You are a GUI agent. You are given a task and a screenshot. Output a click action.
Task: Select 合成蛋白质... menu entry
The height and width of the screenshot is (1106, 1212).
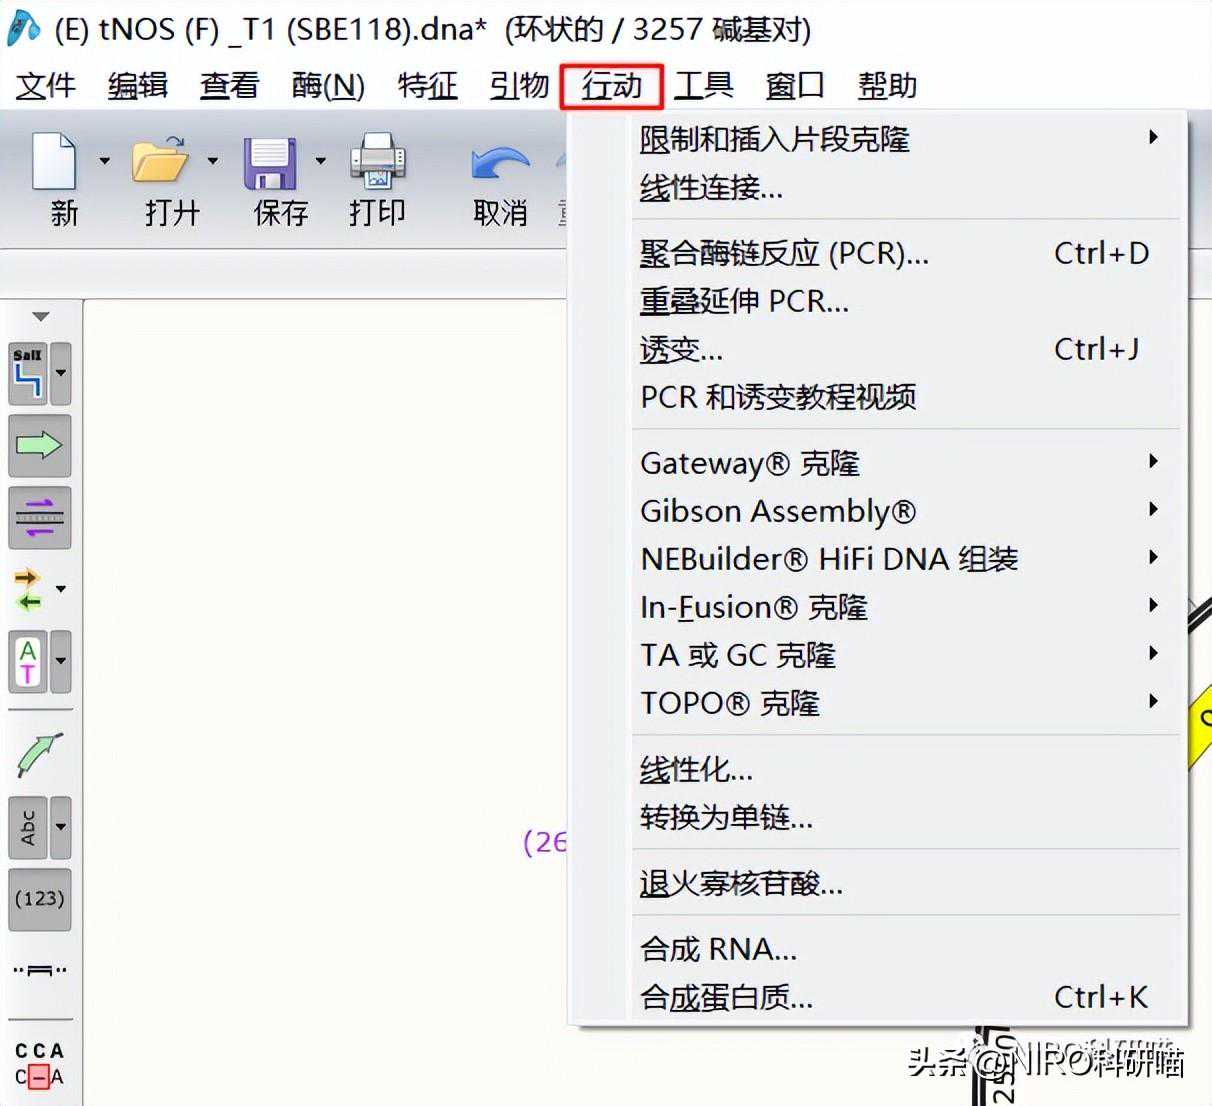coord(726,997)
